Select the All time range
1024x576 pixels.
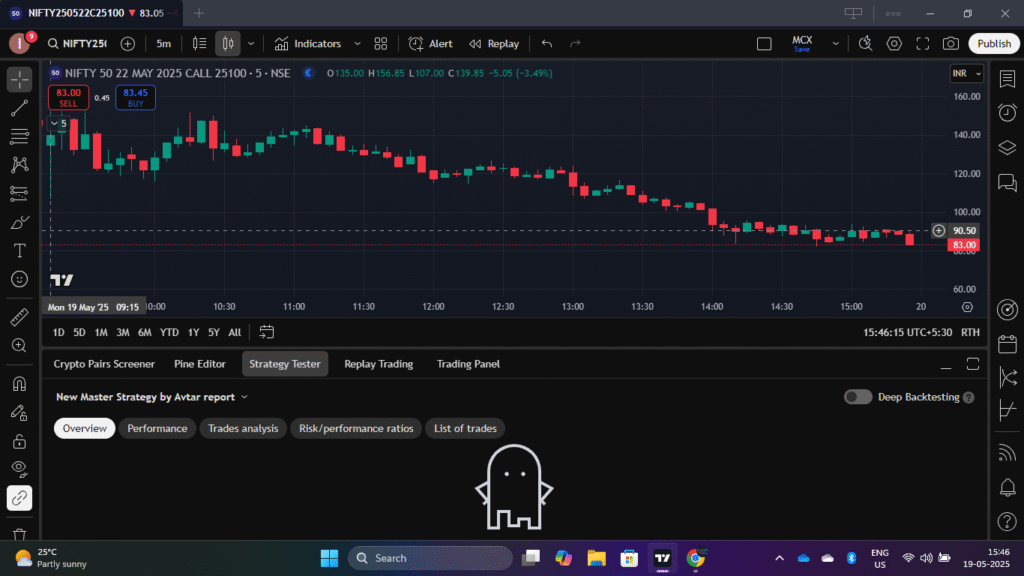pyautogui.click(x=234, y=332)
